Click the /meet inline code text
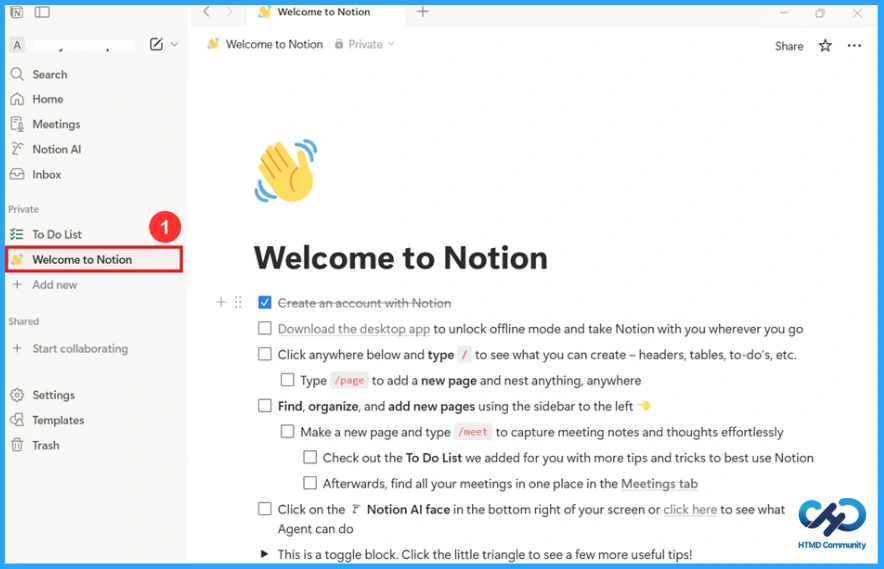This screenshot has width=884, height=569. pos(473,432)
